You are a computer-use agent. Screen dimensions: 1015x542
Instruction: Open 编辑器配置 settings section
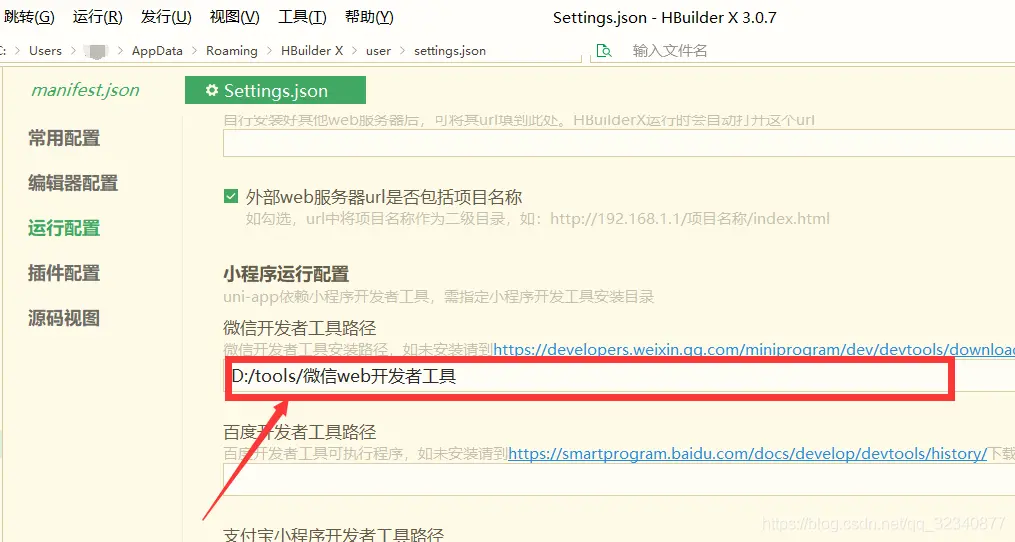[x=73, y=183]
